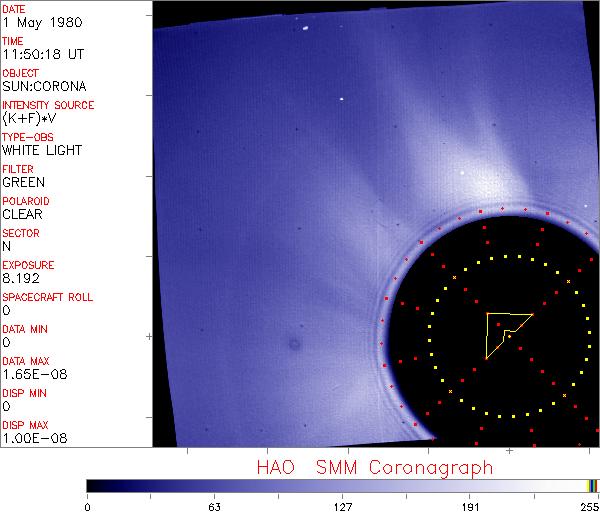The image size is (600, 512).
Task: Click the cross tick mark below the image bottom
Action: coord(509,451)
